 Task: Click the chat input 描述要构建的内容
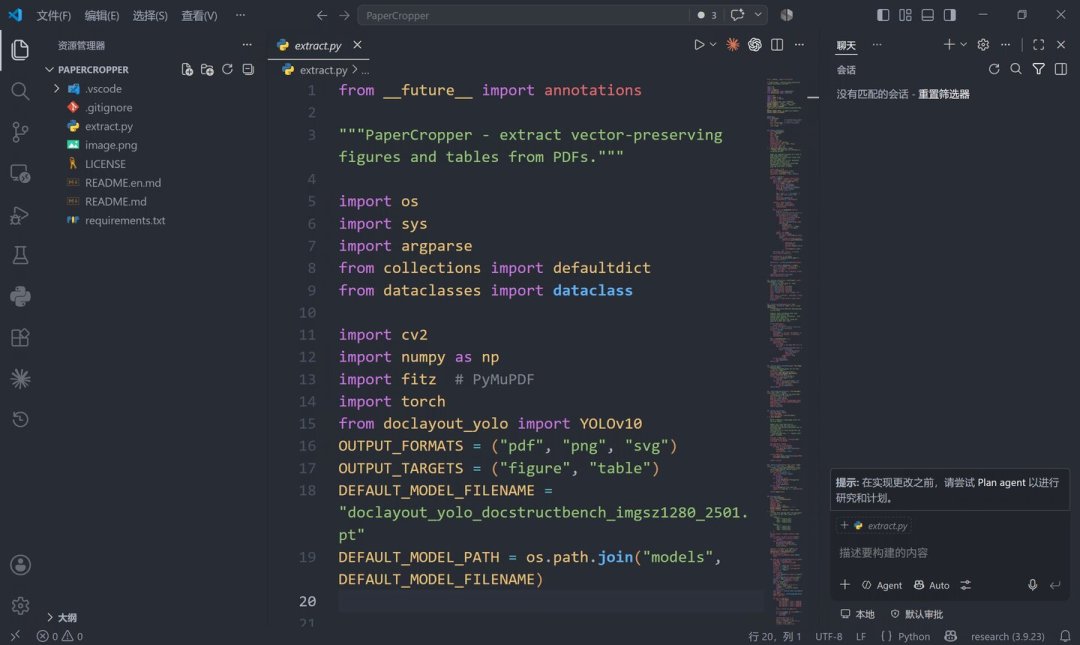[x=949, y=553]
